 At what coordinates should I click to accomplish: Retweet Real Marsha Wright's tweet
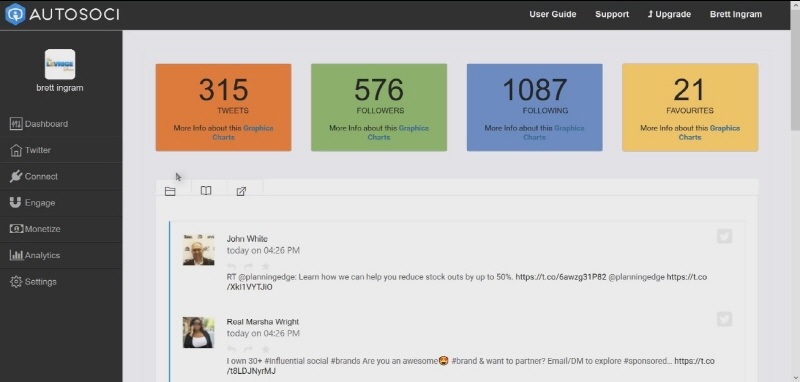[x=248, y=349]
